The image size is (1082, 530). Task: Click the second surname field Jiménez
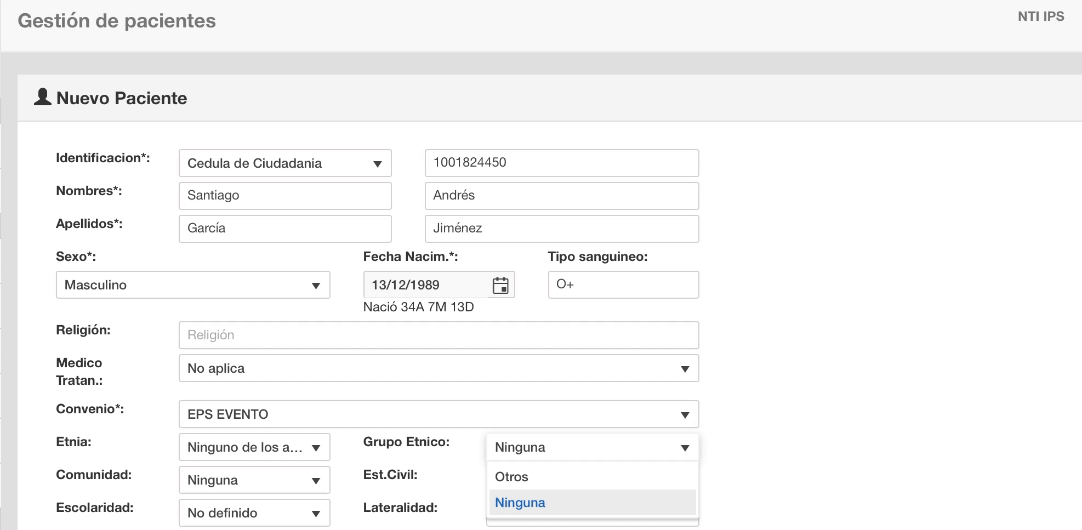tap(561, 228)
